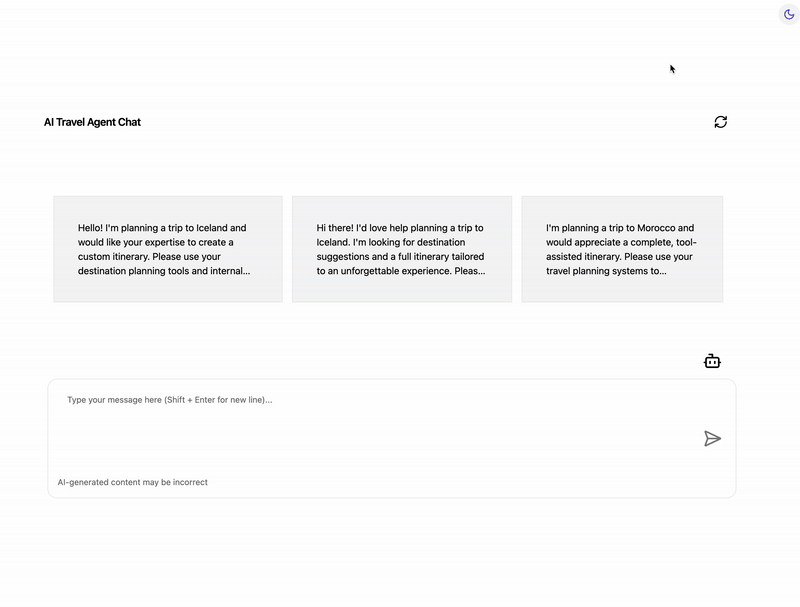Open the robot agent icon above input

tap(712, 361)
